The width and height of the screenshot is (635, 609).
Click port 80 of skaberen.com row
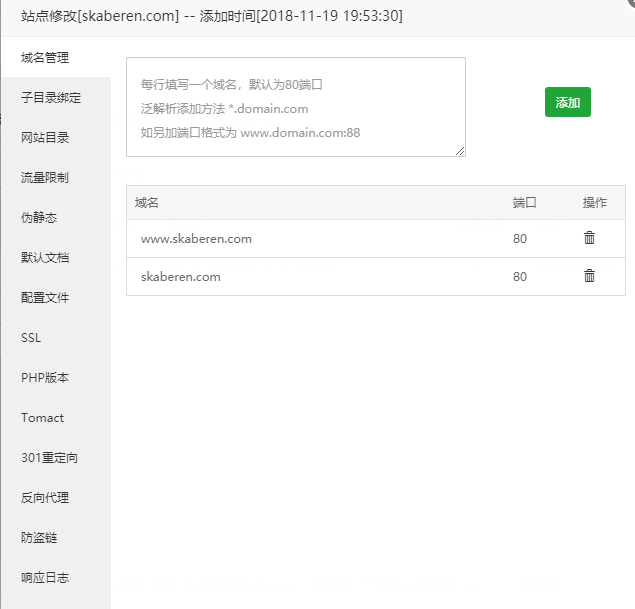[x=520, y=277]
